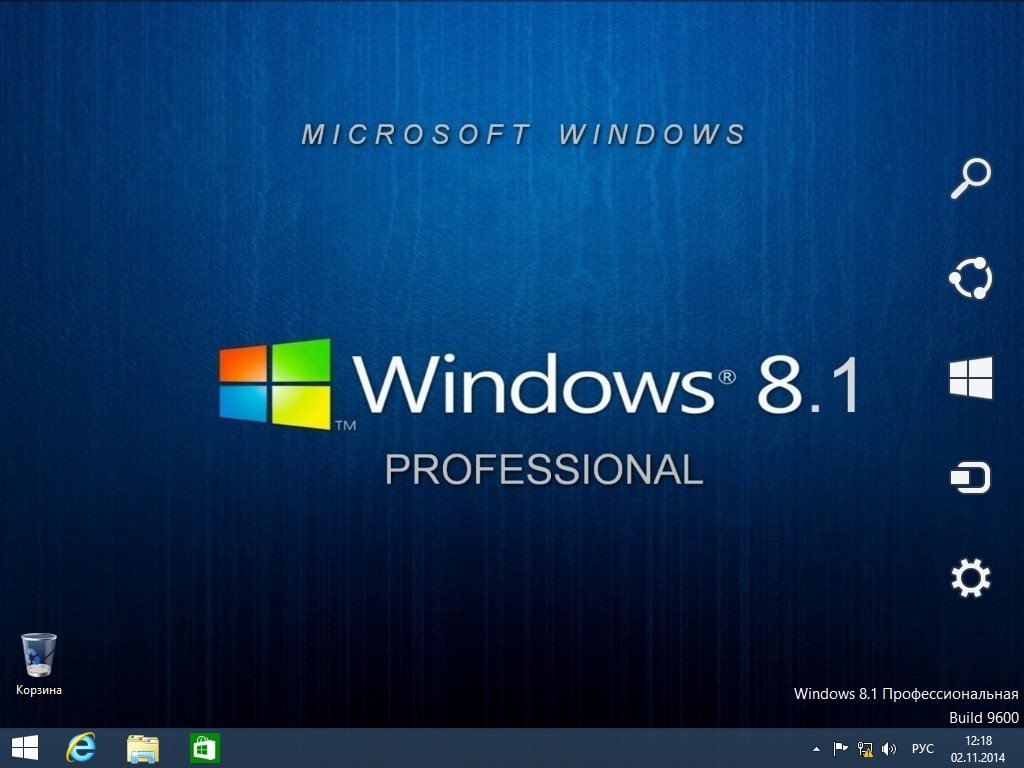Launch Internet Explorer from the taskbar
The width and height of the screenshot is (1024, 768).
[81, 748]
